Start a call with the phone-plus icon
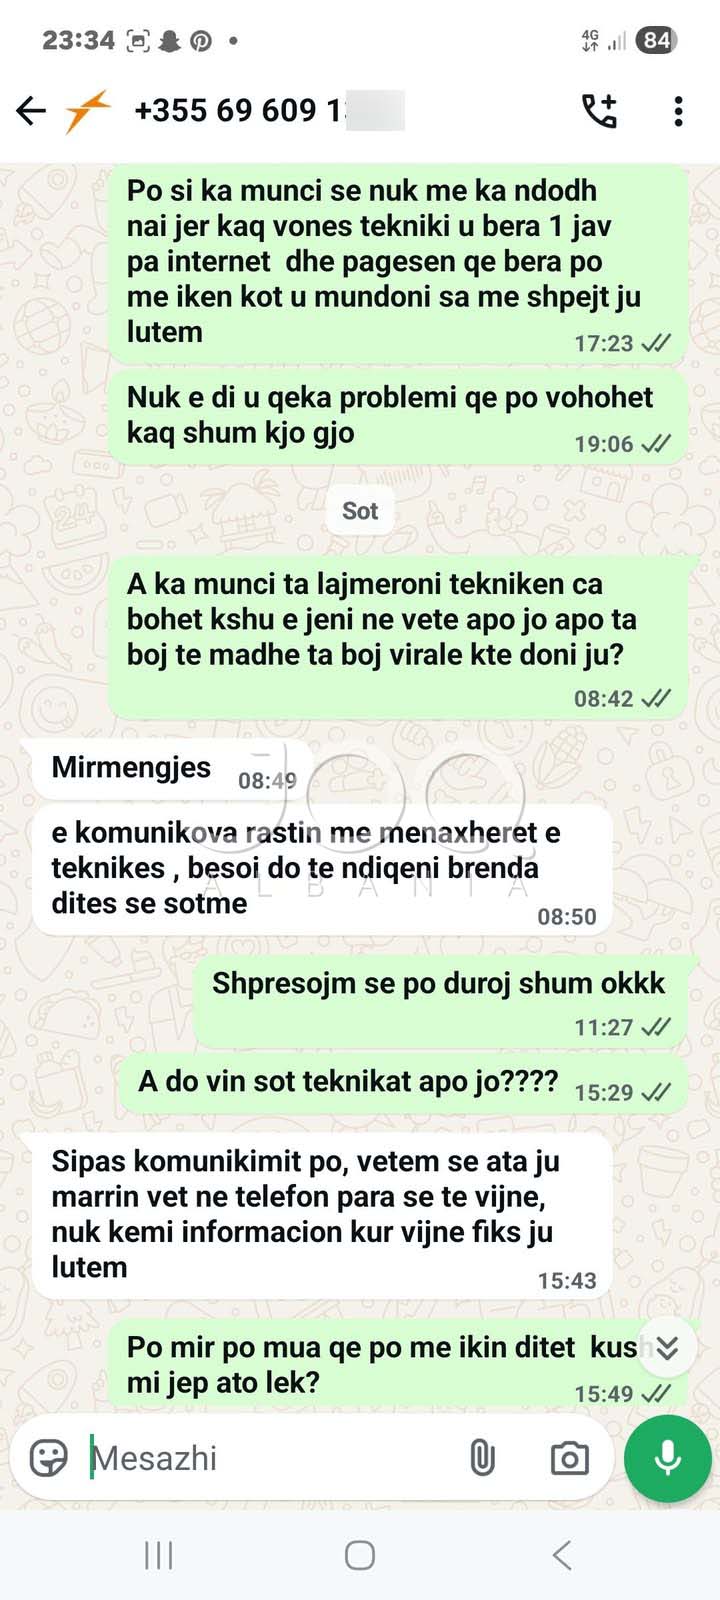 [600, 111]
